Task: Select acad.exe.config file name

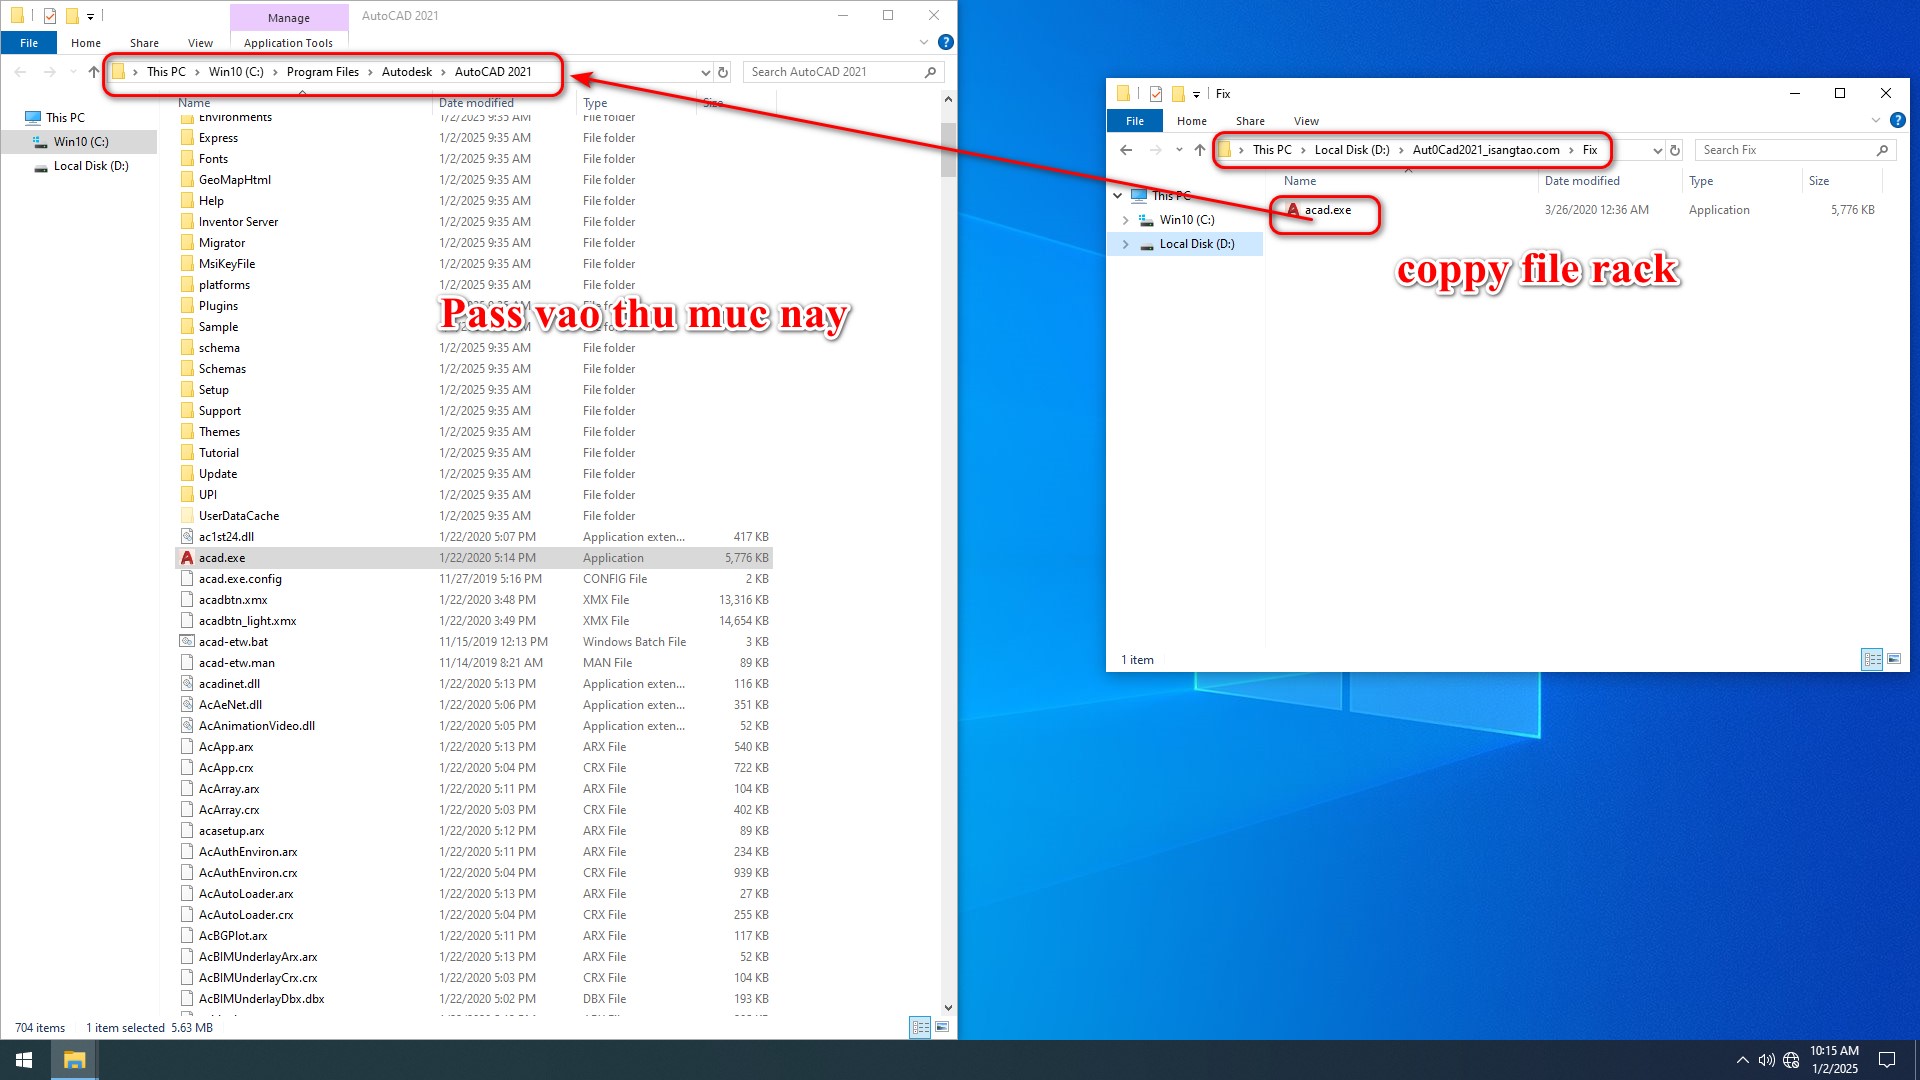Action: click(x=240, y=579)
